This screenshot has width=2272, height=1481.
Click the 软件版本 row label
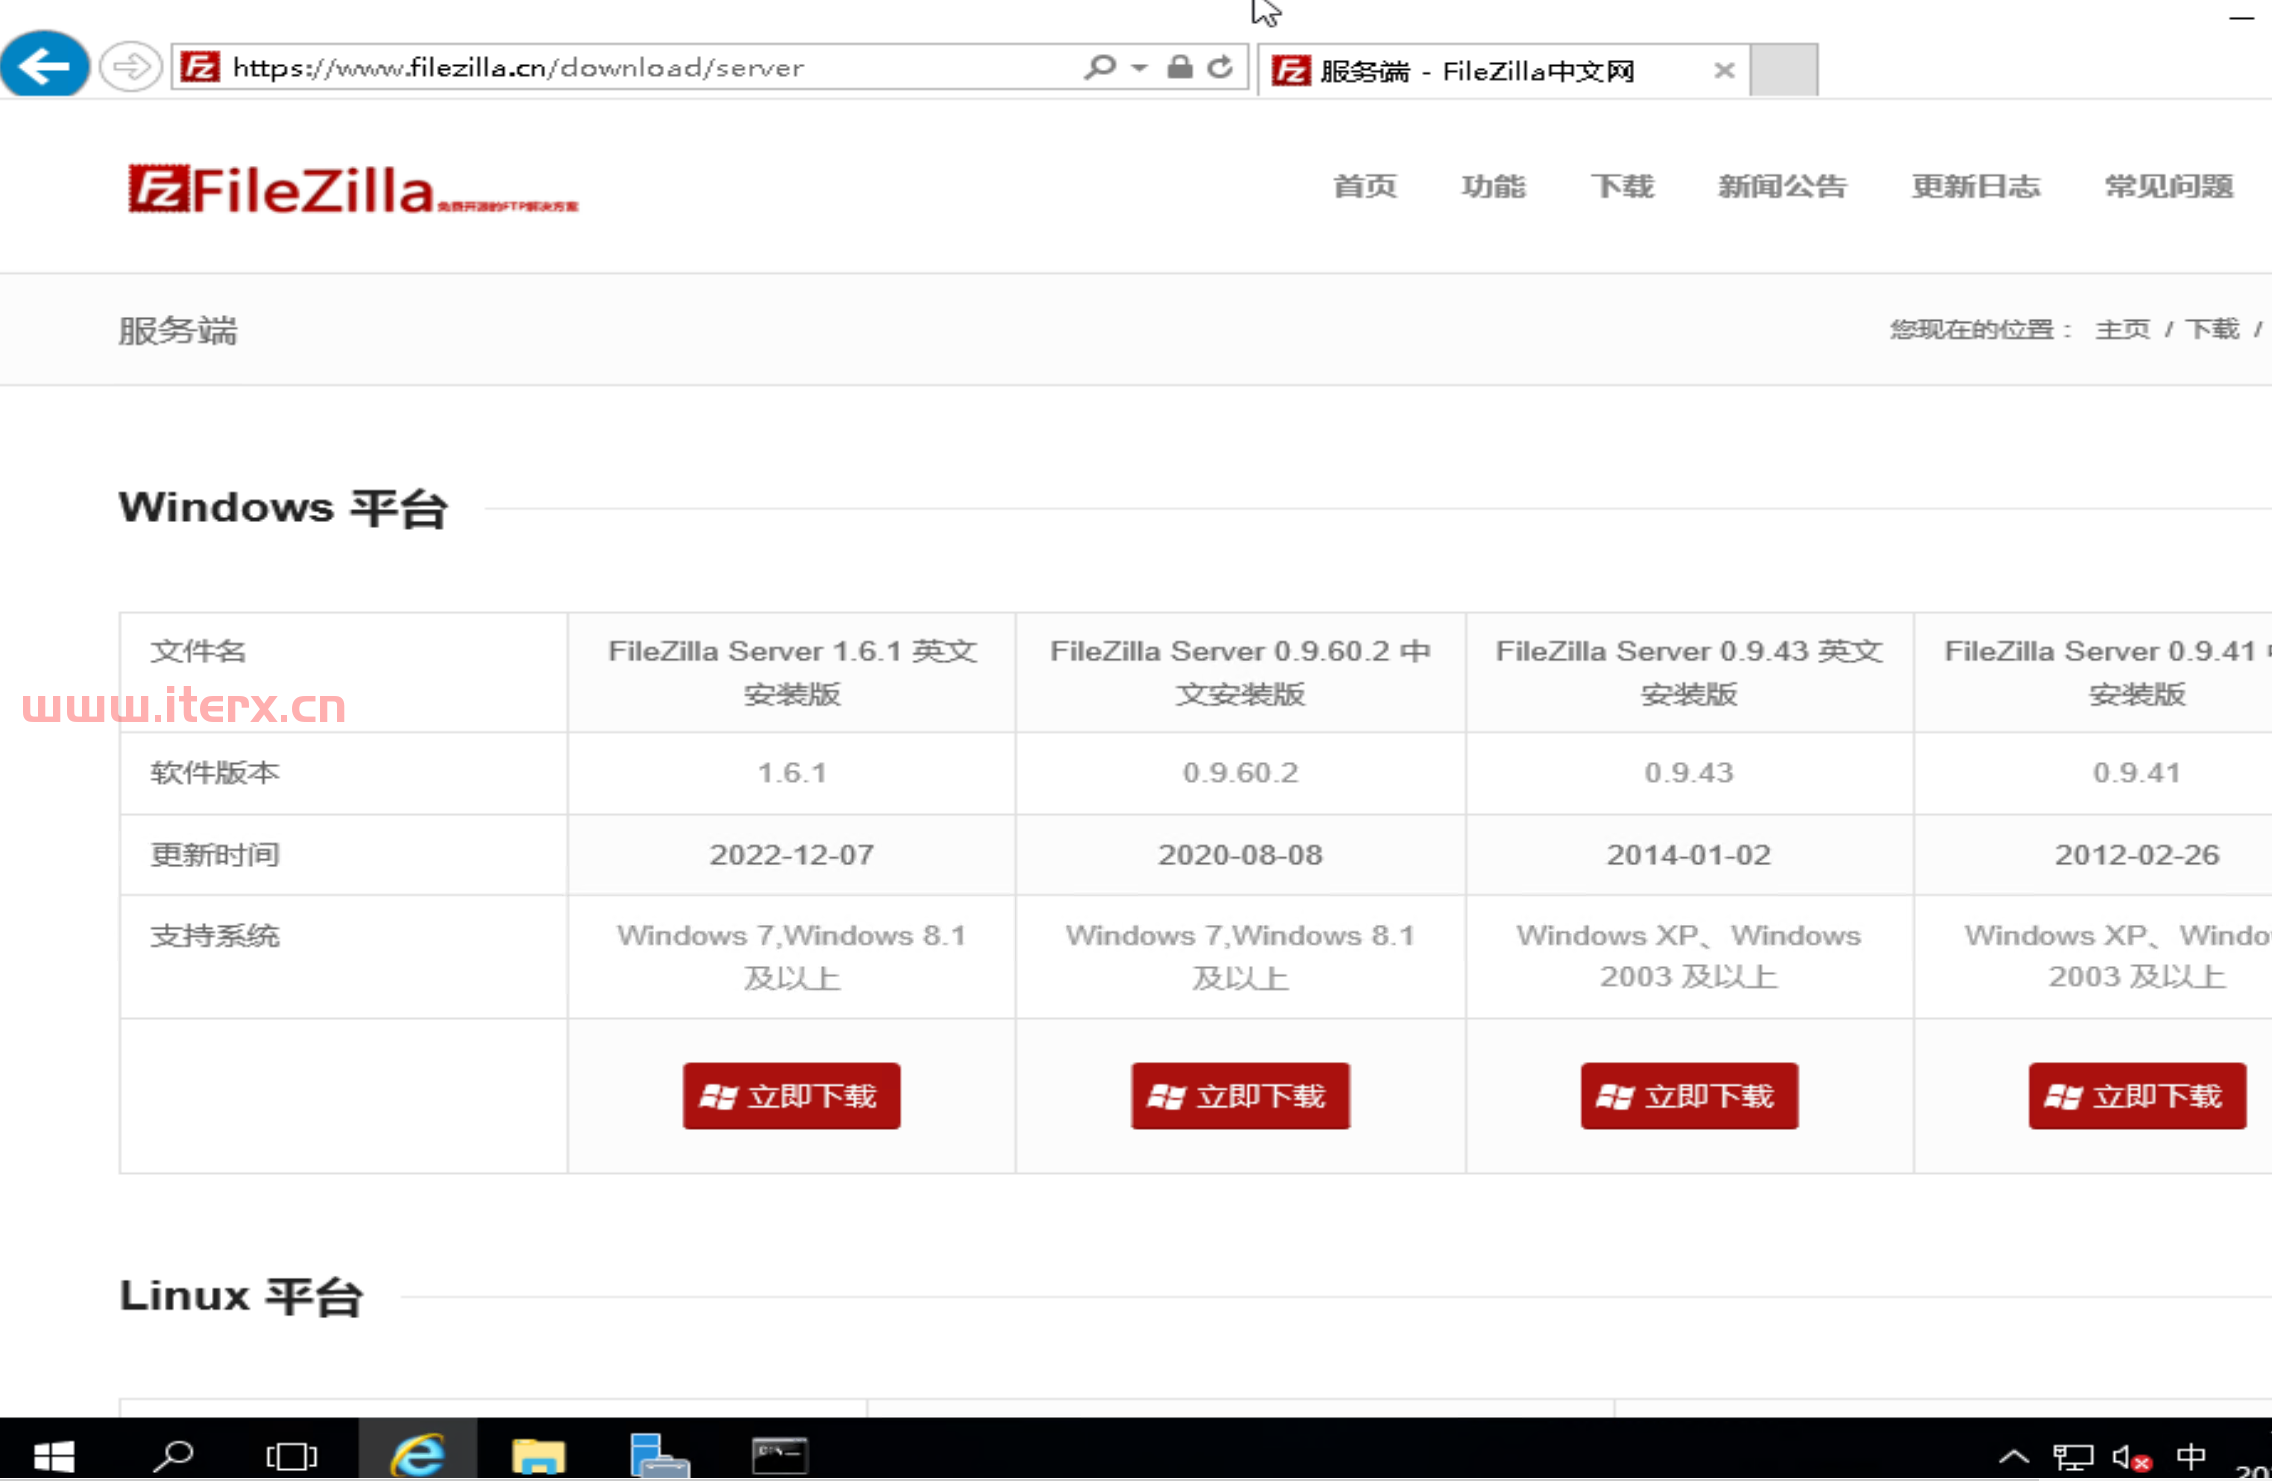[215, 773]
